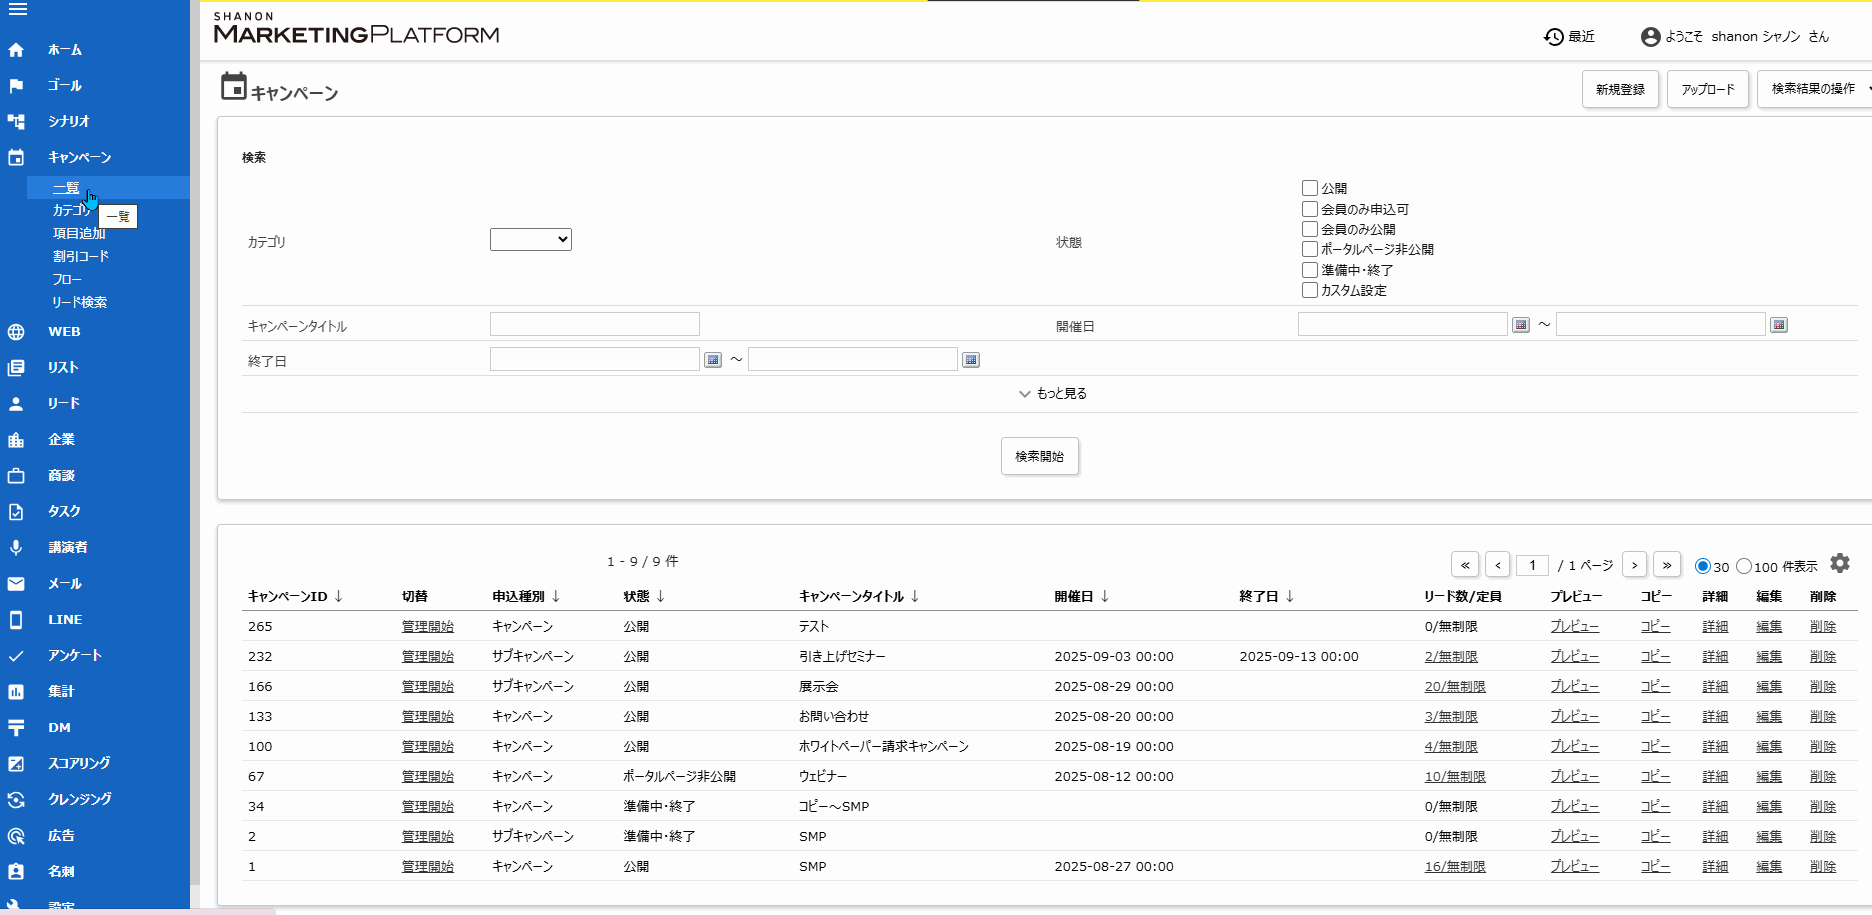Viewport: 1872px width, 915px height.
Task: Click the DM icon in sidebar
Action: (16, 728)
